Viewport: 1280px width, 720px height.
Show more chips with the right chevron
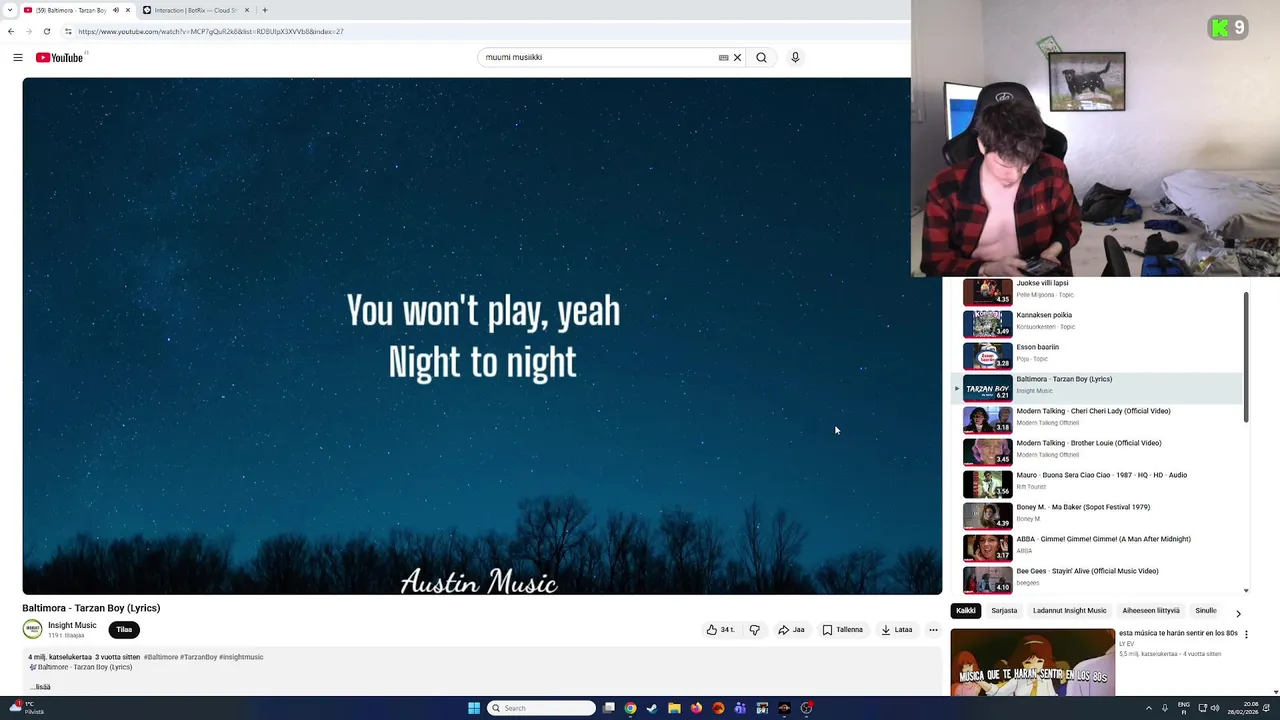(1238, 613)
